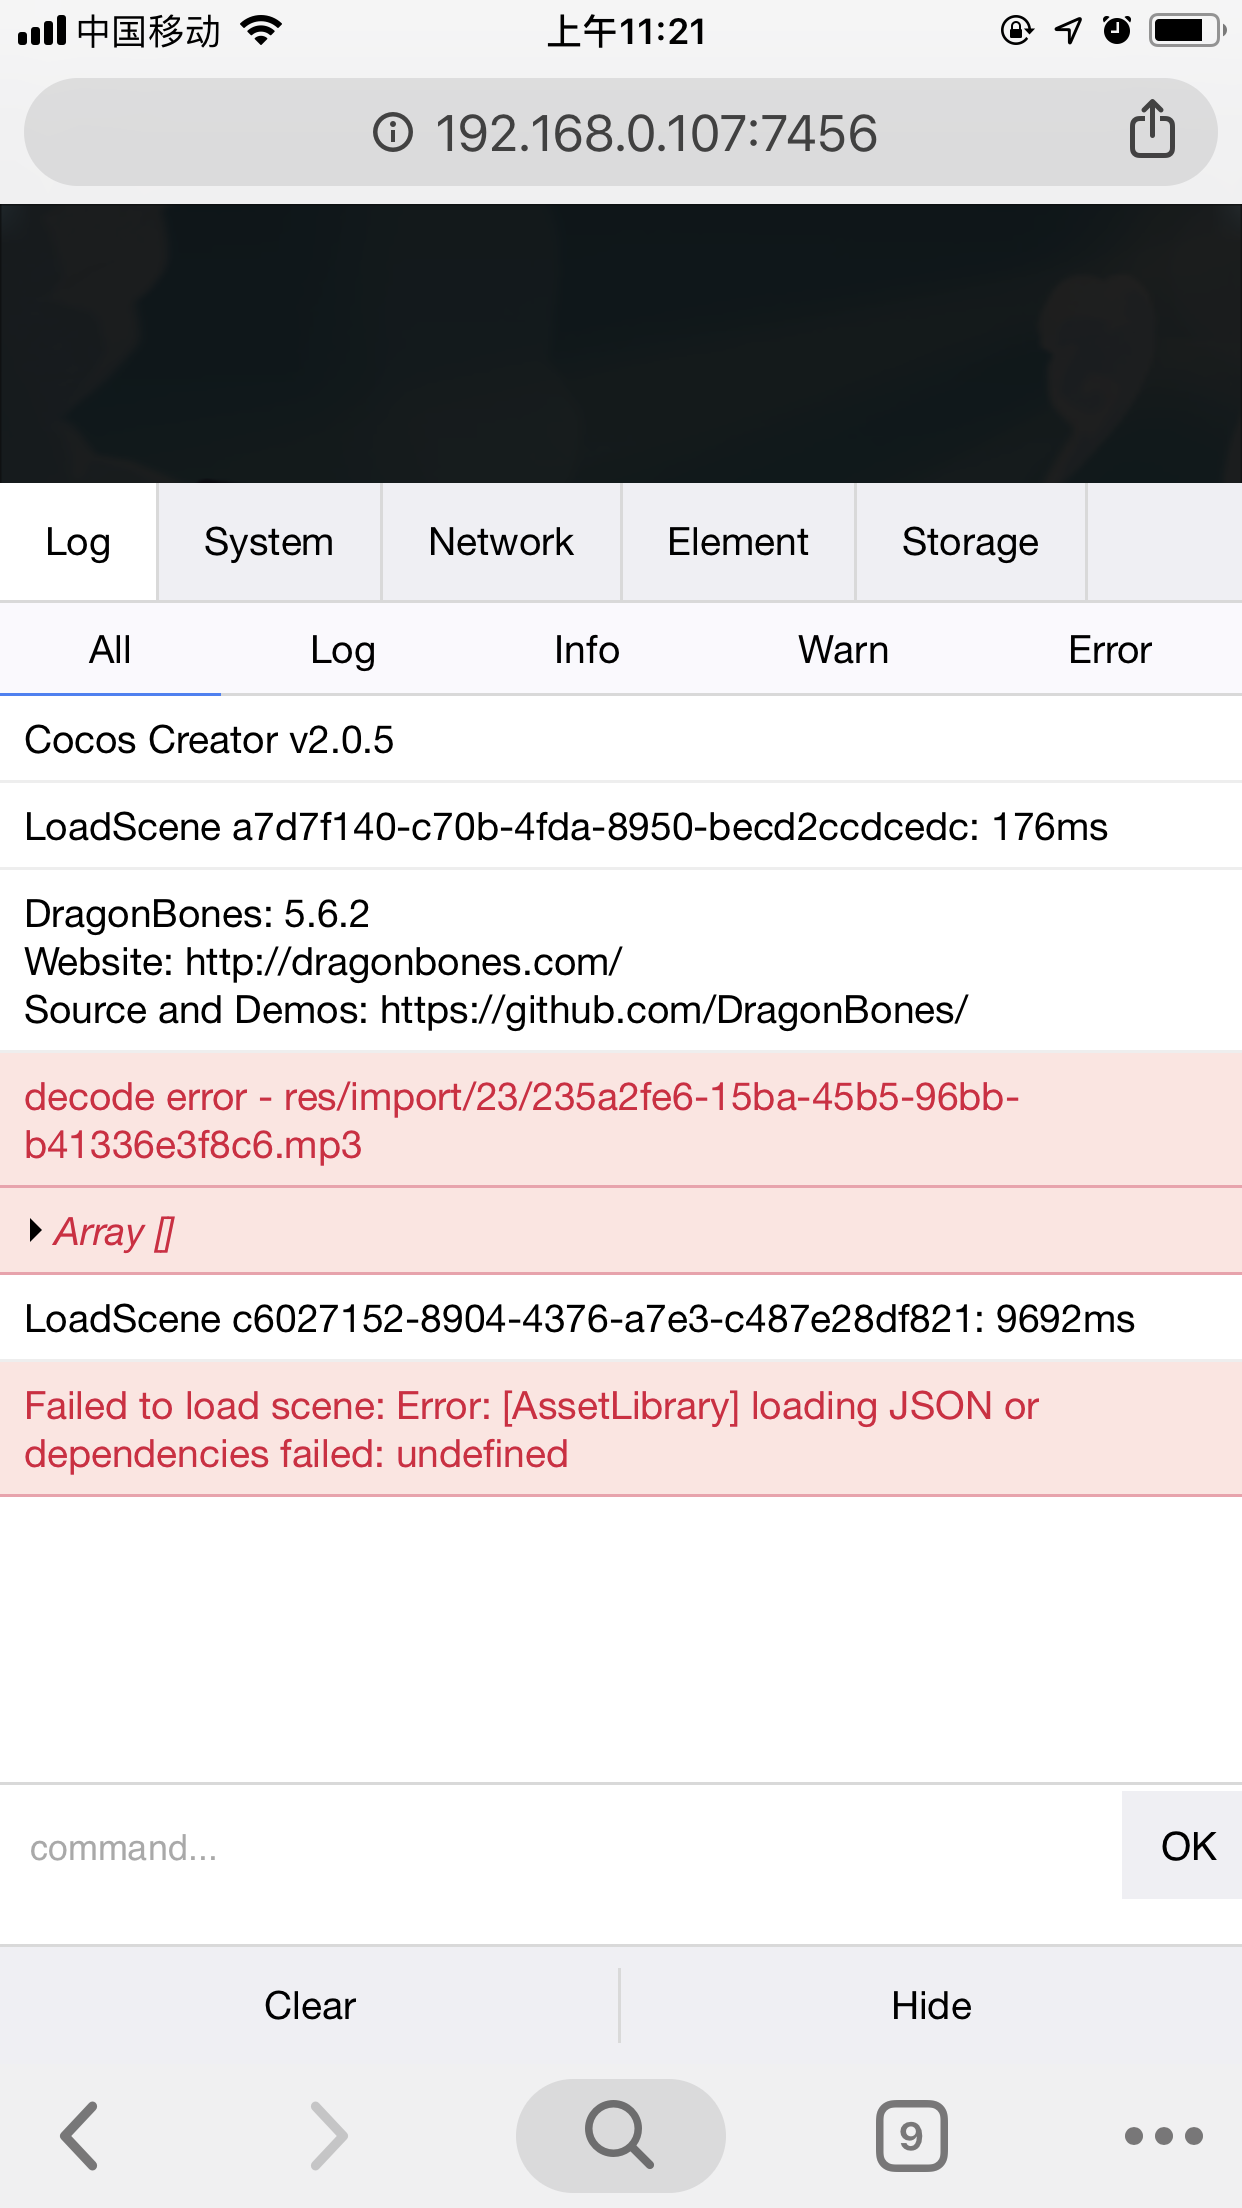The width and height of the screenshot is (1242, 2208).
Task: Go back with the browser back arrow
Action: [x=80, y=2136]
